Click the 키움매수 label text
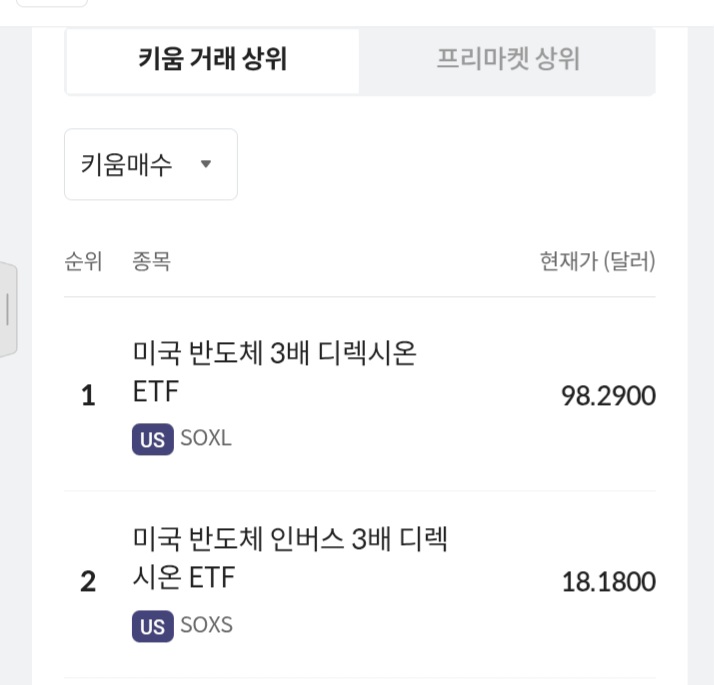The image size is (714, 685). coord(127,164)
